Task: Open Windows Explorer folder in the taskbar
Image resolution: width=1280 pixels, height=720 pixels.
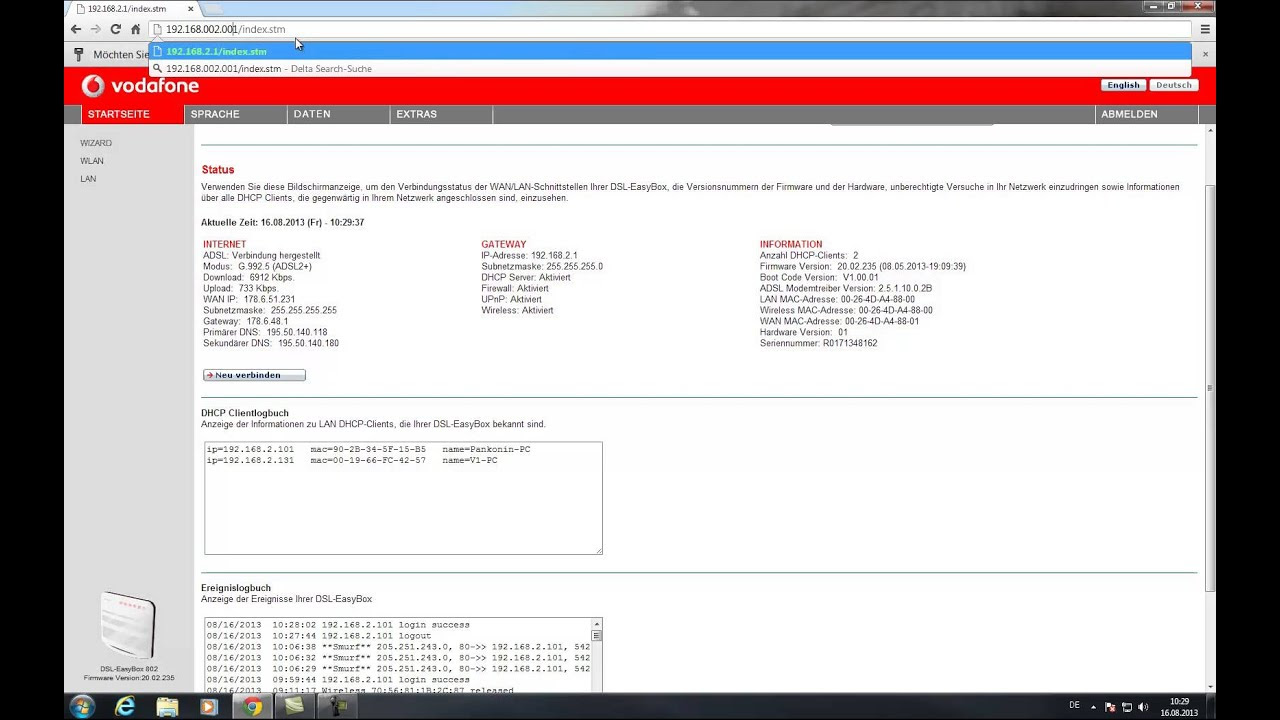Action: 167,706
